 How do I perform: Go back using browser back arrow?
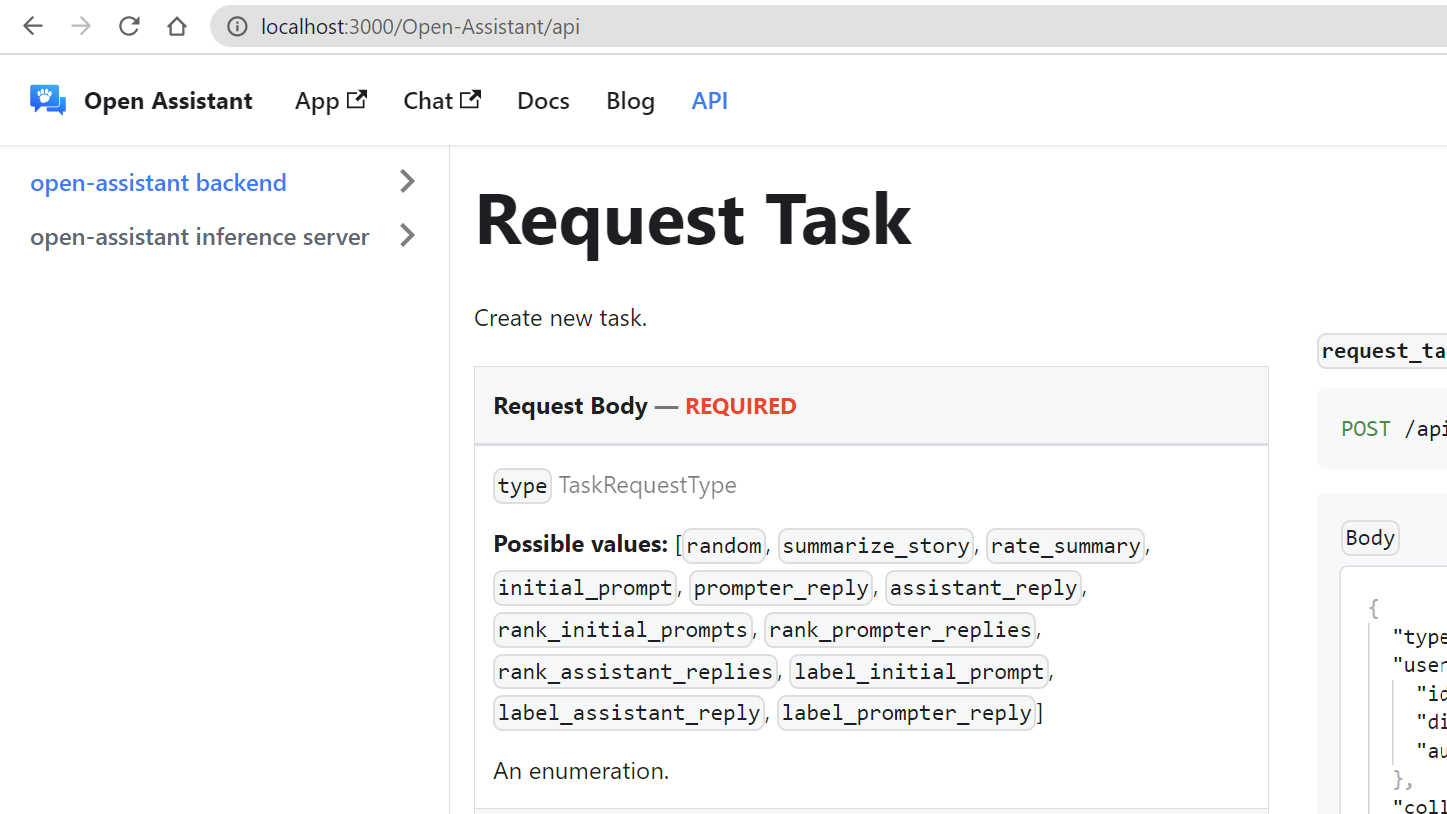coord(33,26)
